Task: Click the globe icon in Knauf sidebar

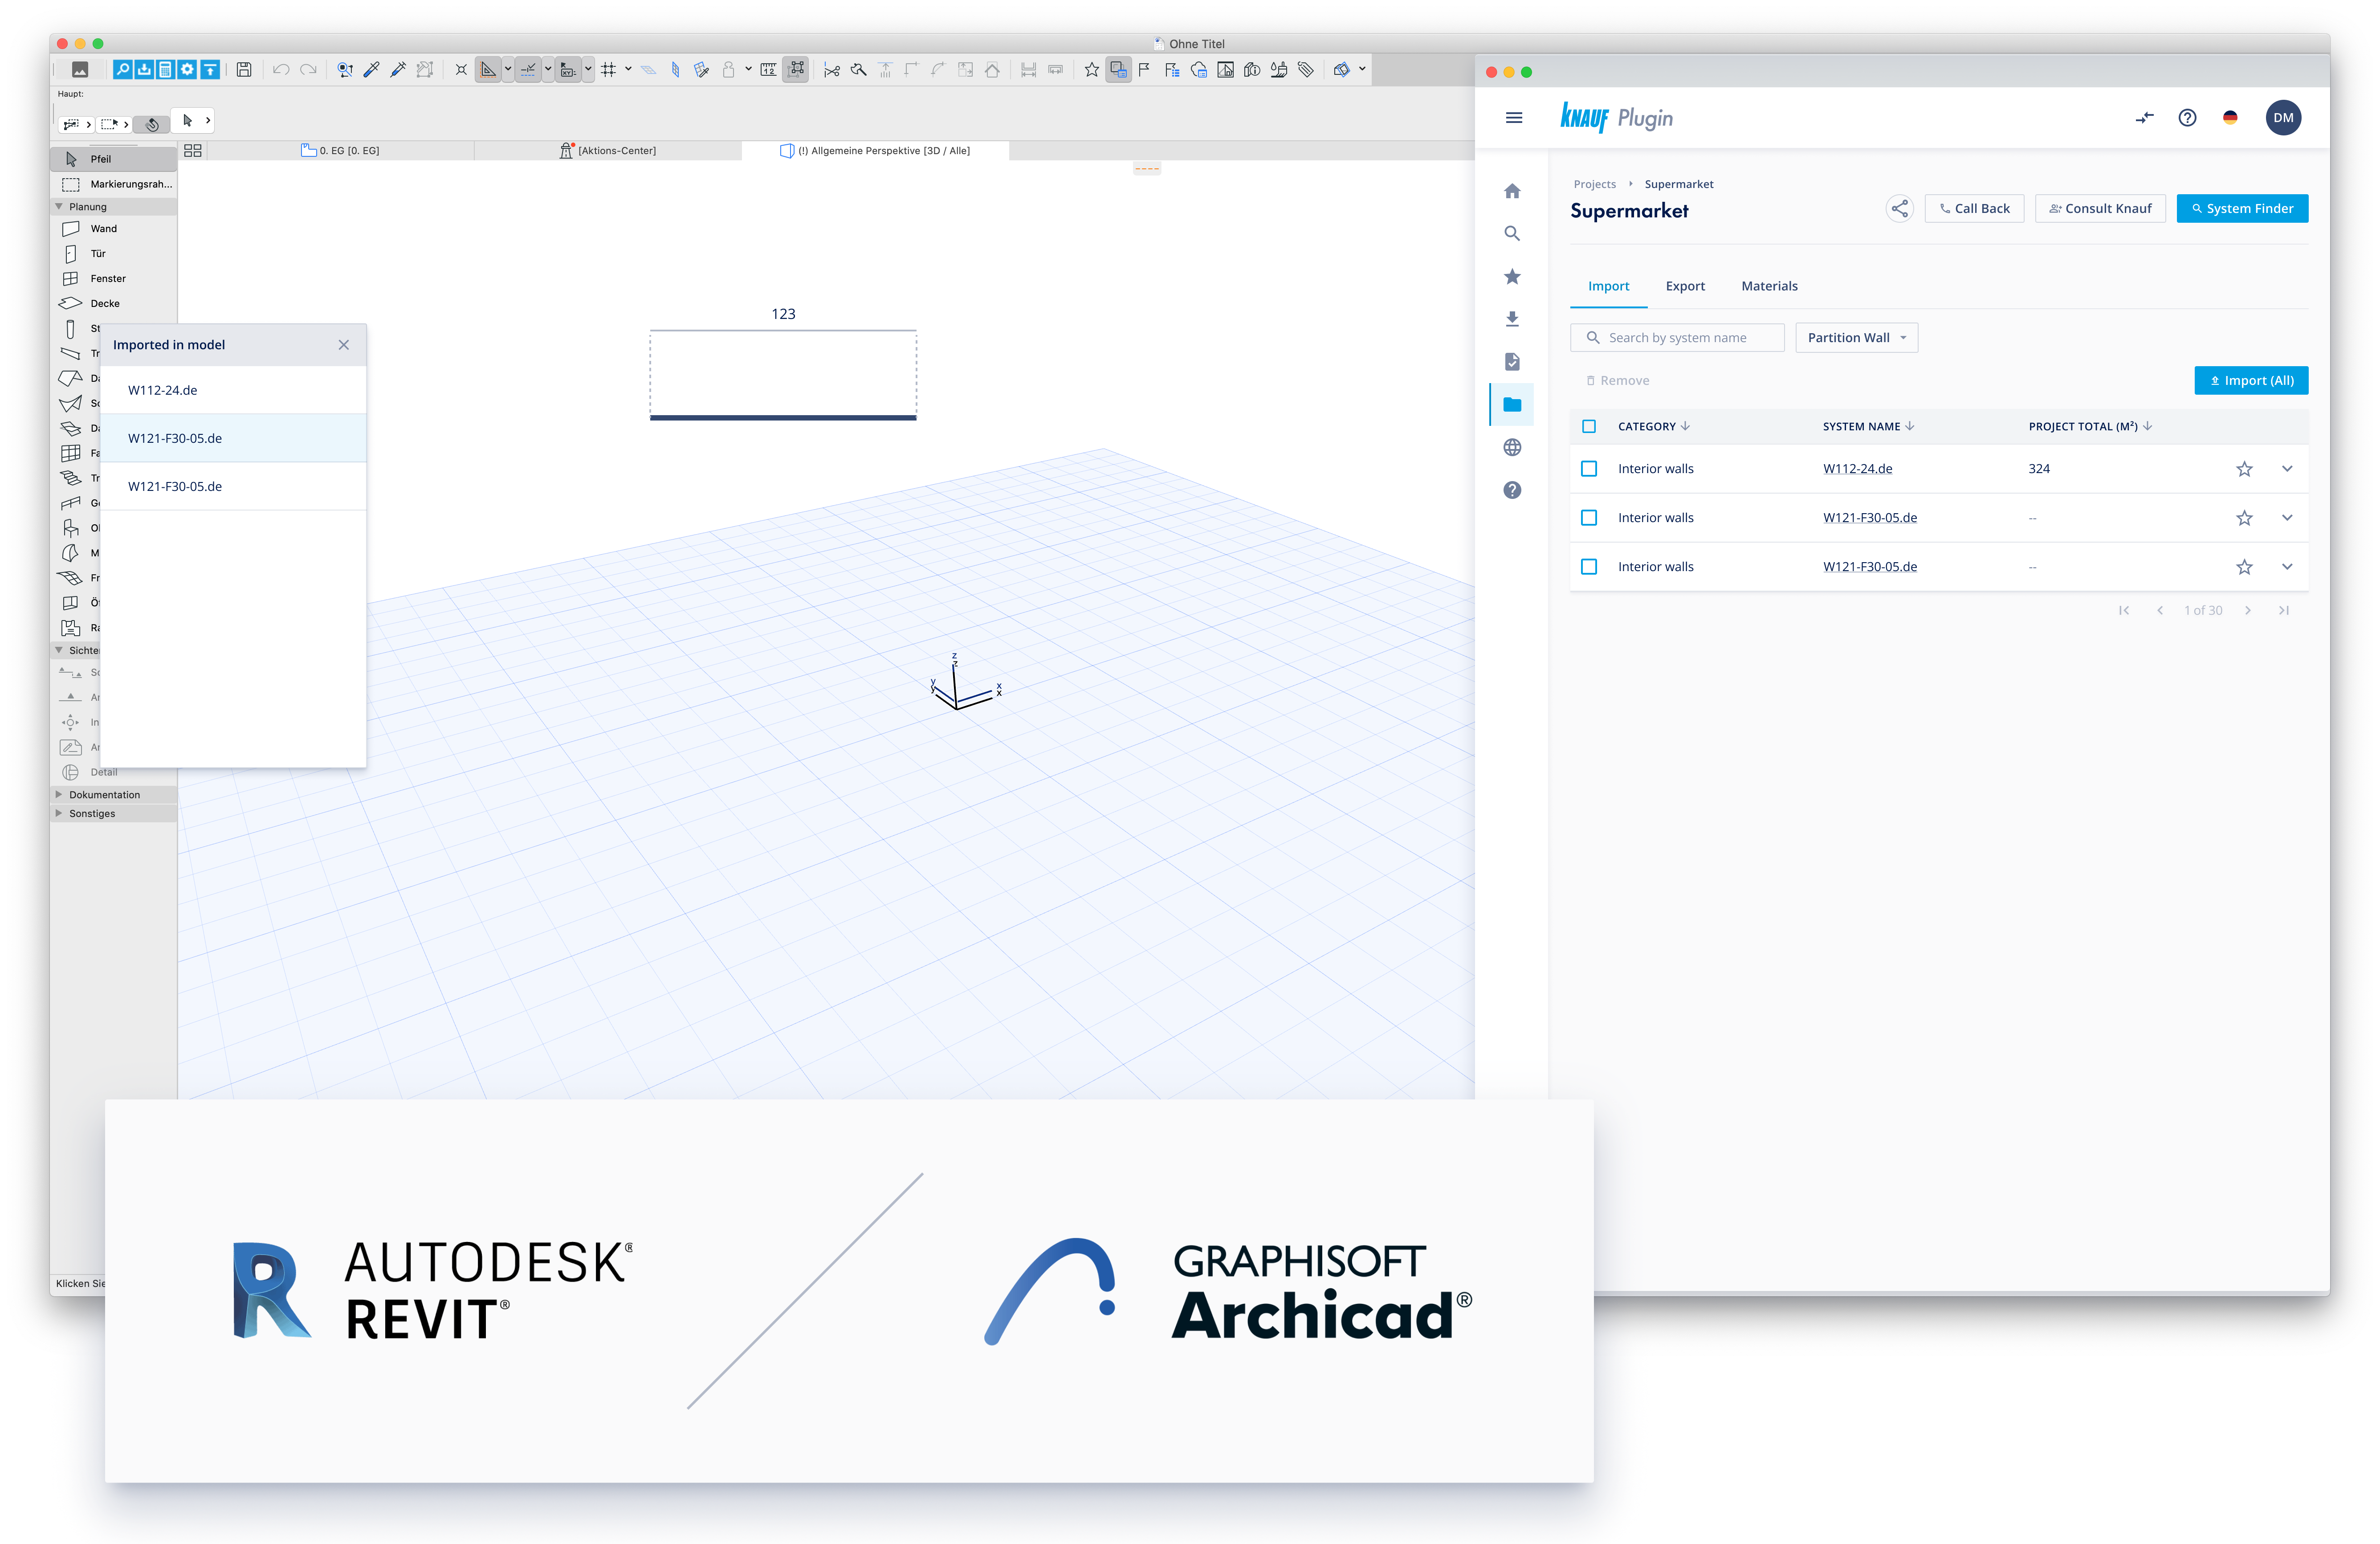Action: tap(1512, 447)
